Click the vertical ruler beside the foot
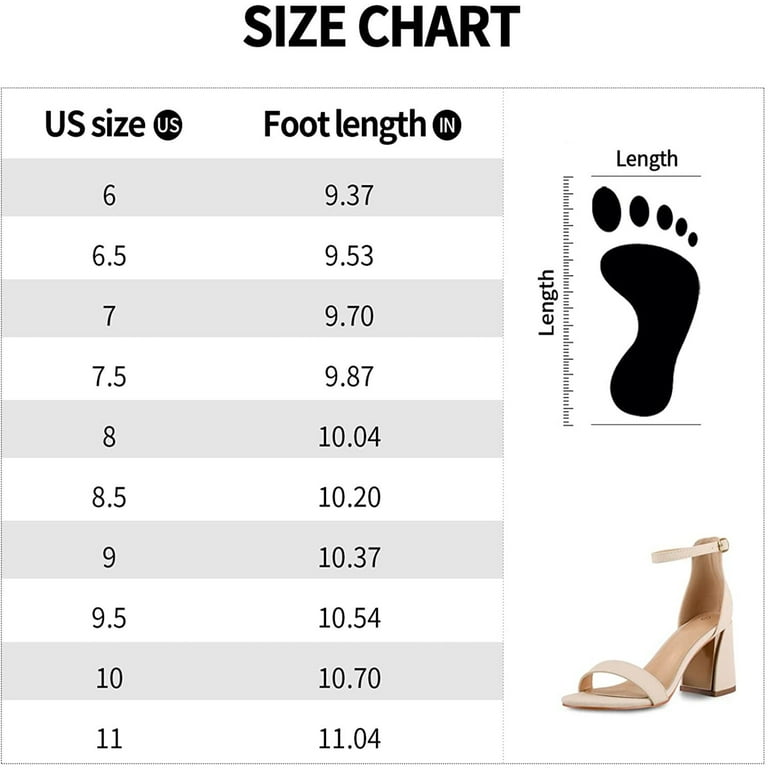 pyautogui.click(x=568, y=301)
